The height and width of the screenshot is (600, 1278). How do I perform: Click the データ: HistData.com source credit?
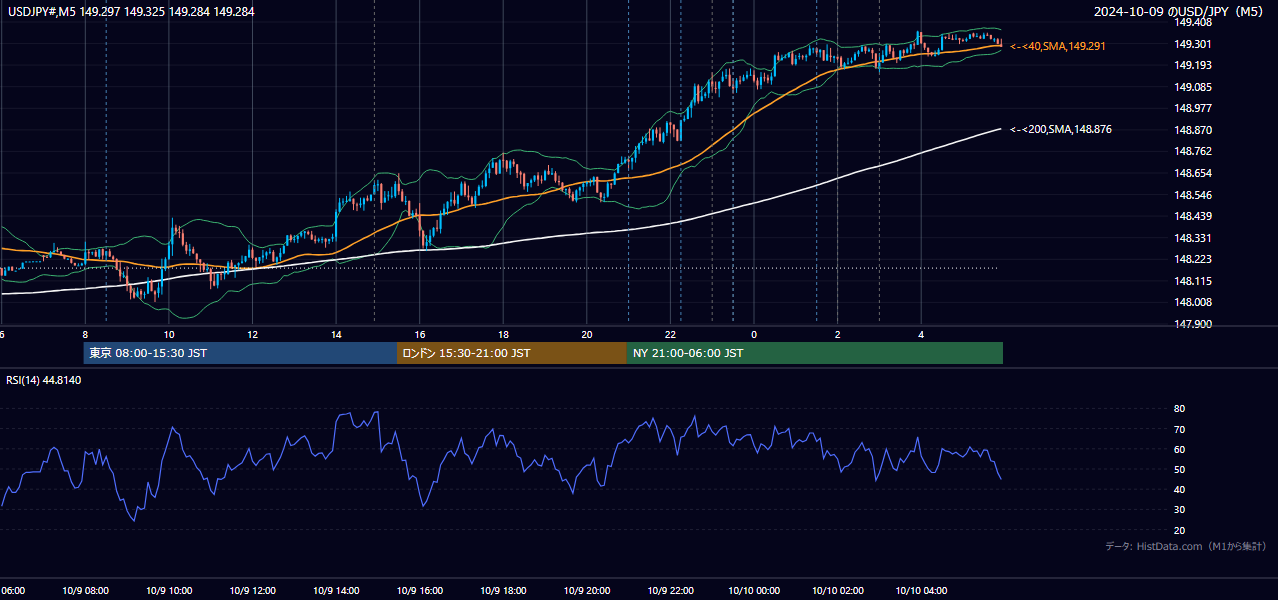click(1185, 546)
